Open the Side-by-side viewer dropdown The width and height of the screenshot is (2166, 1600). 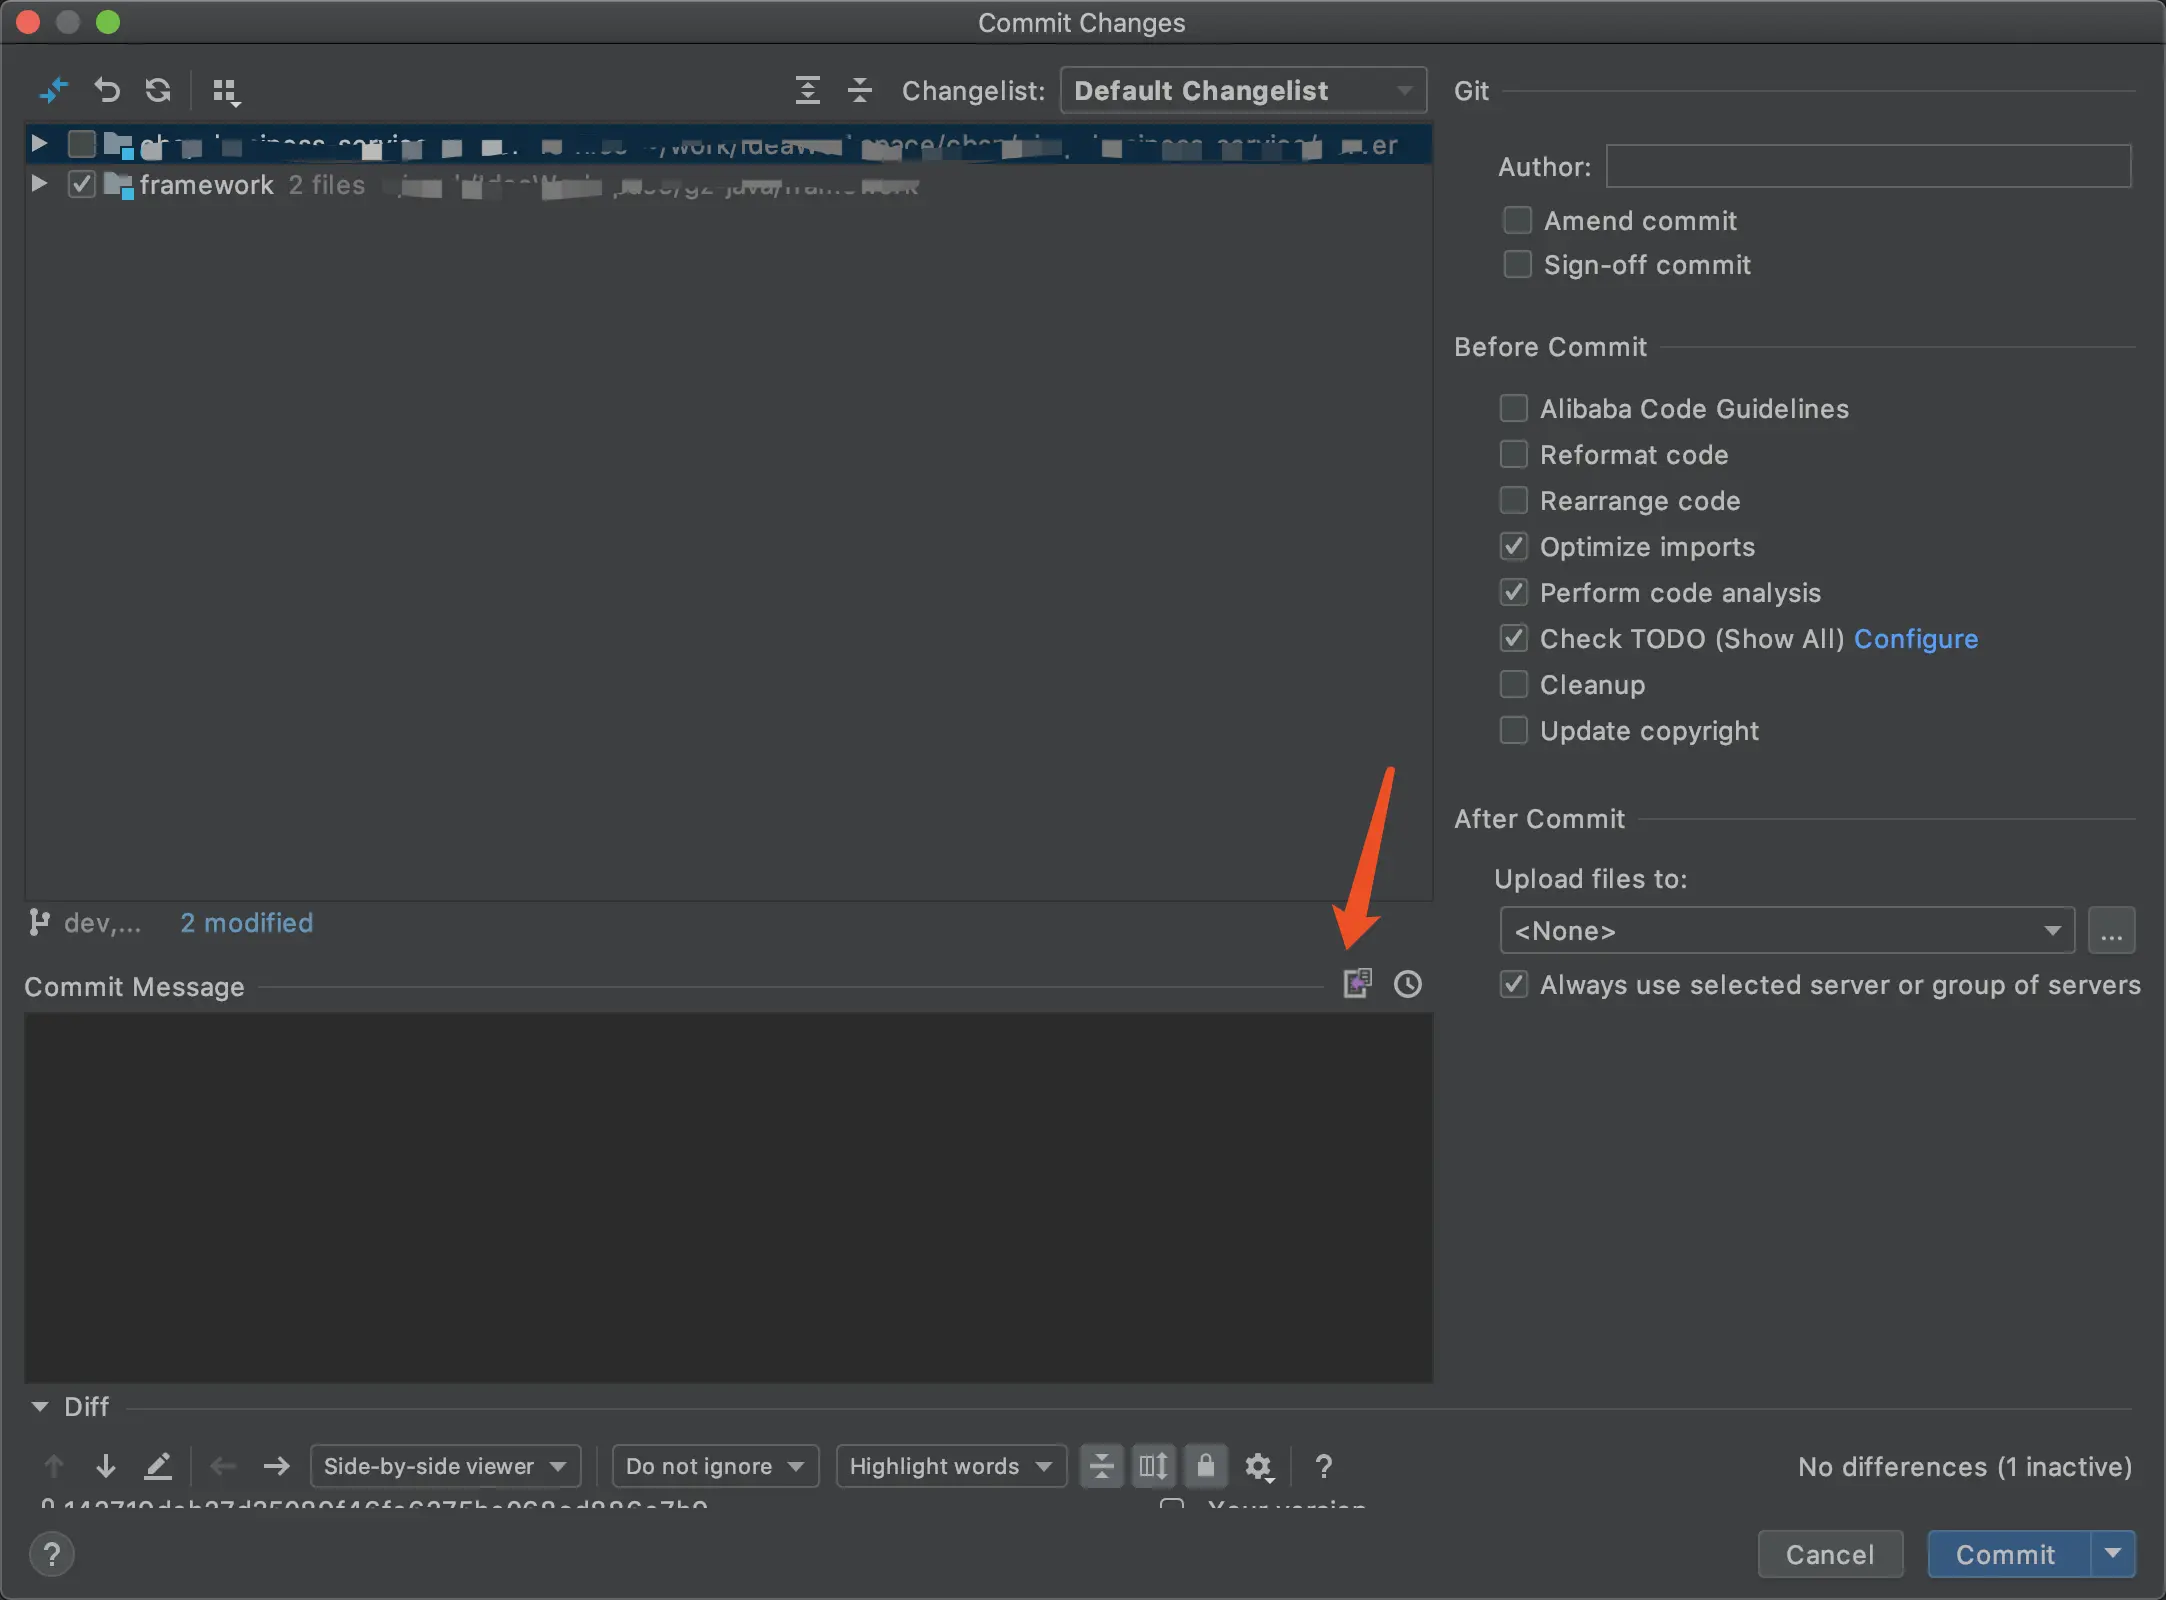(445, 1466)
